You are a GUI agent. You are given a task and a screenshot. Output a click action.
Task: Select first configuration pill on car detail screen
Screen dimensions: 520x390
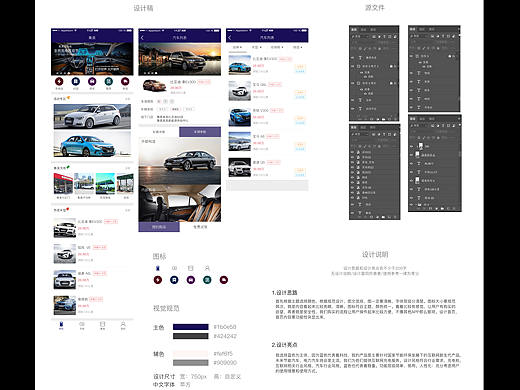[x=163, y=109]
